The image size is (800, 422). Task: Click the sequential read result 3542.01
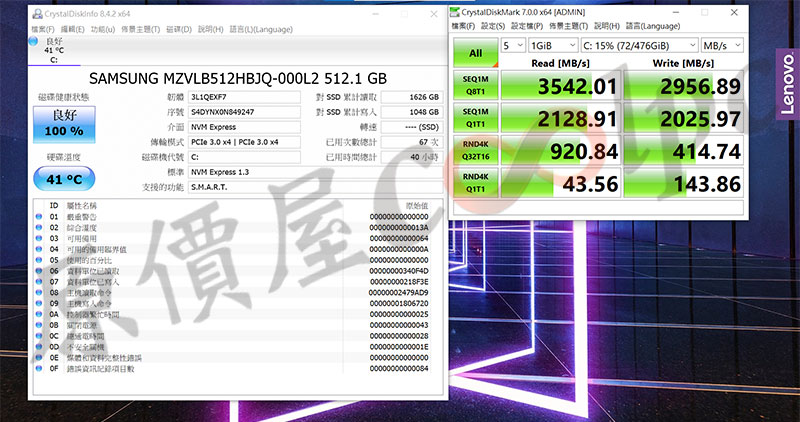[x=561, y=85]
